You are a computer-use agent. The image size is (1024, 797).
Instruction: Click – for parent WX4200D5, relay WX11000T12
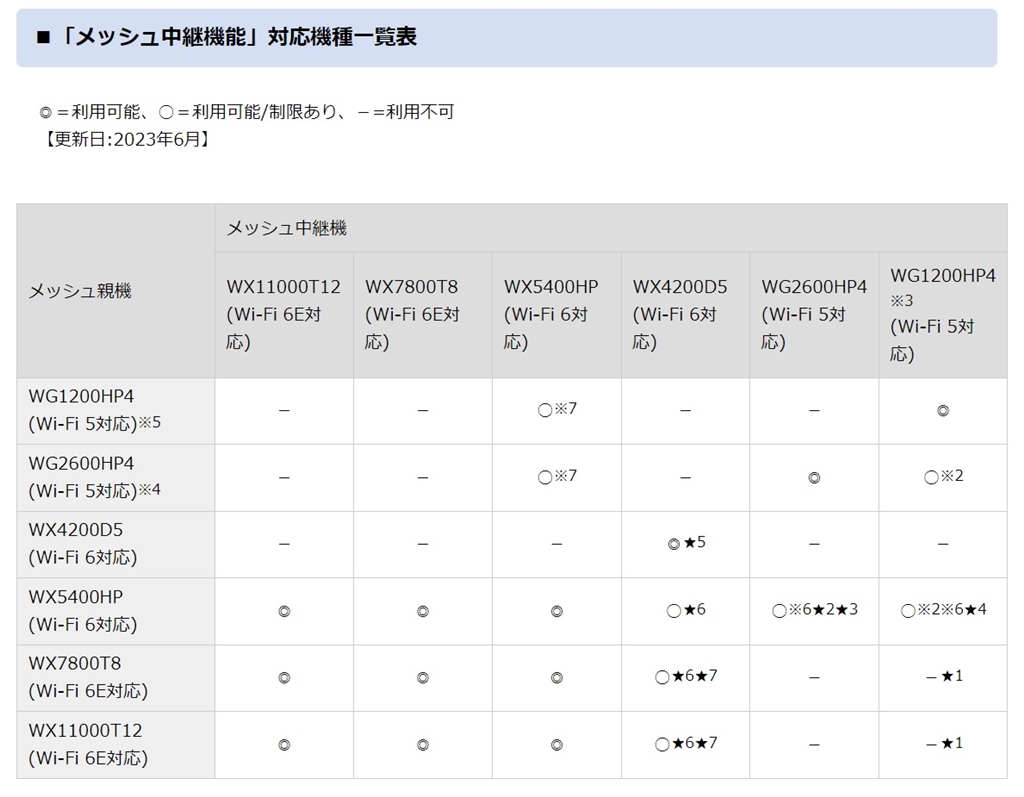[x=284, y=544]
